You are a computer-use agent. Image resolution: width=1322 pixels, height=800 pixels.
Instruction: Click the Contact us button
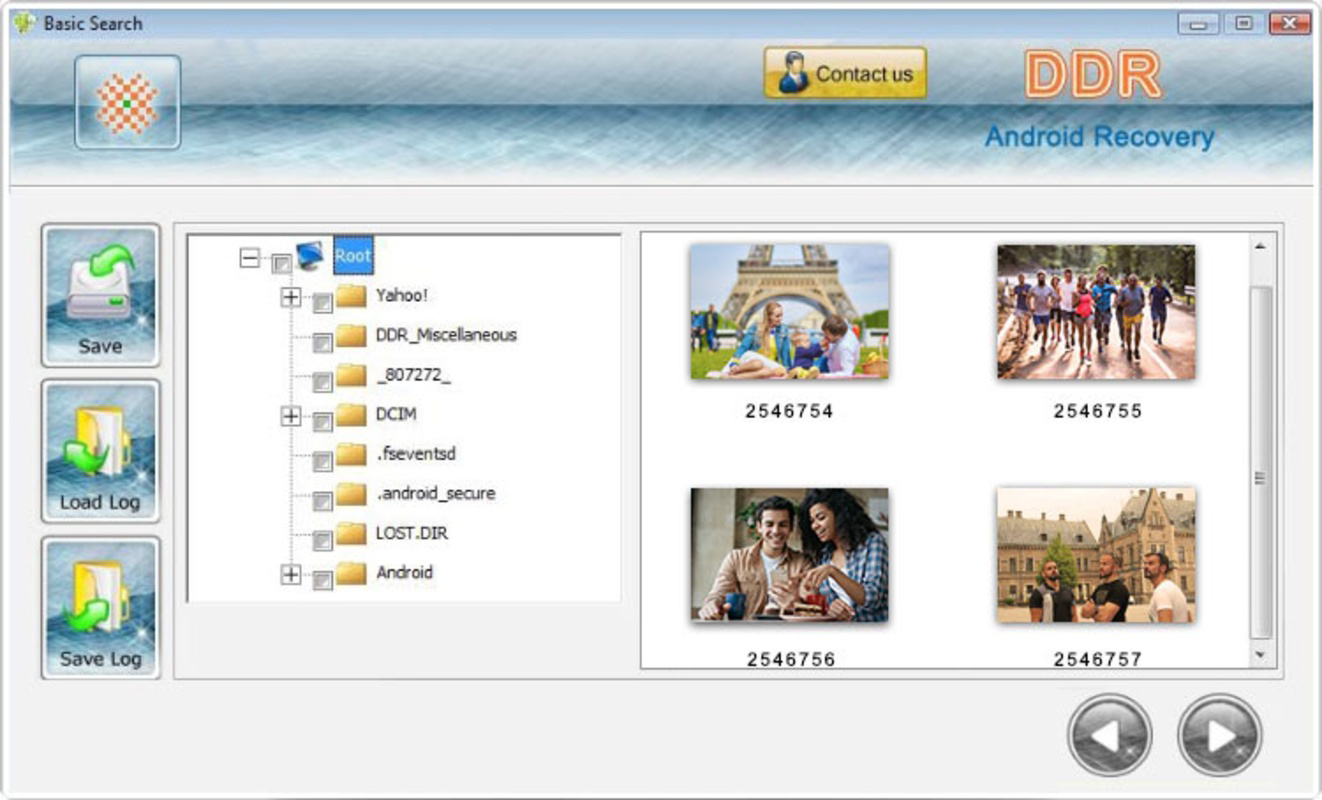[844, 72]
